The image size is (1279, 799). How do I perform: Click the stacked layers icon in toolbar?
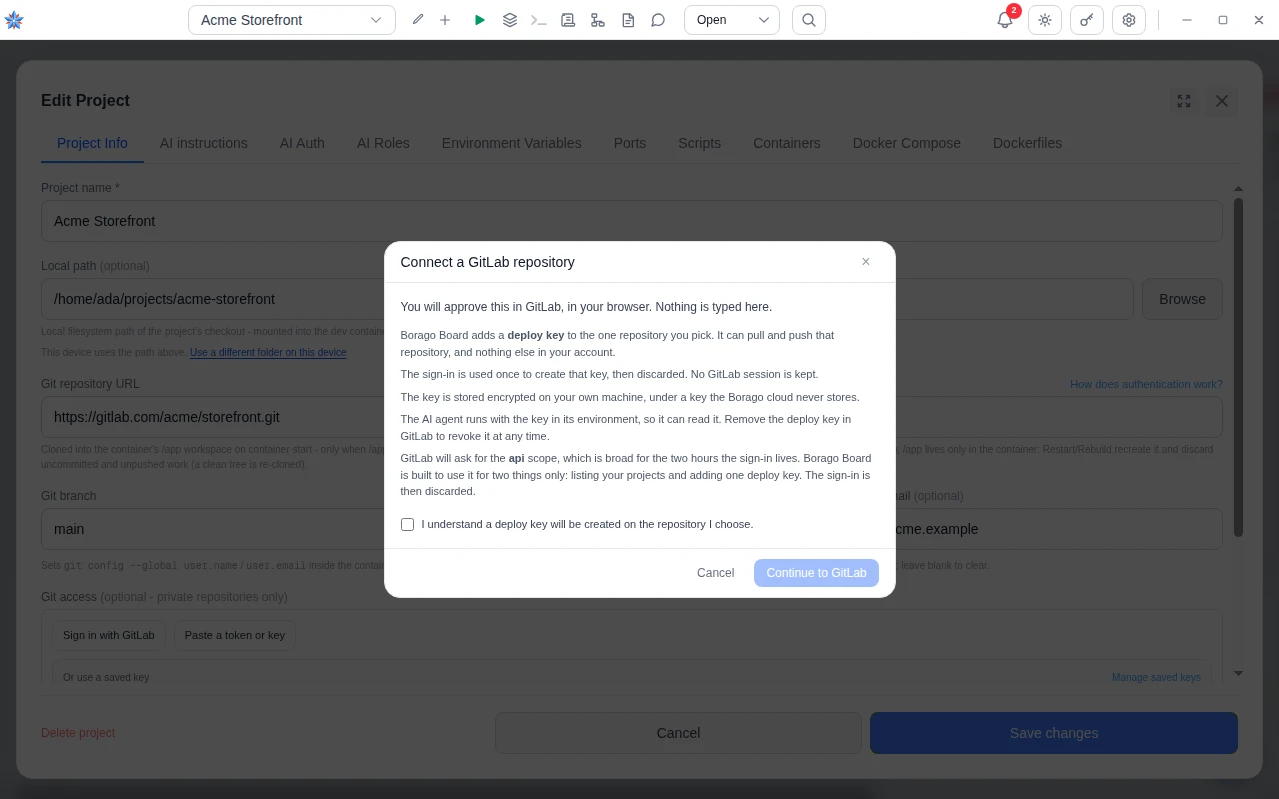click(x=510, y=20)
